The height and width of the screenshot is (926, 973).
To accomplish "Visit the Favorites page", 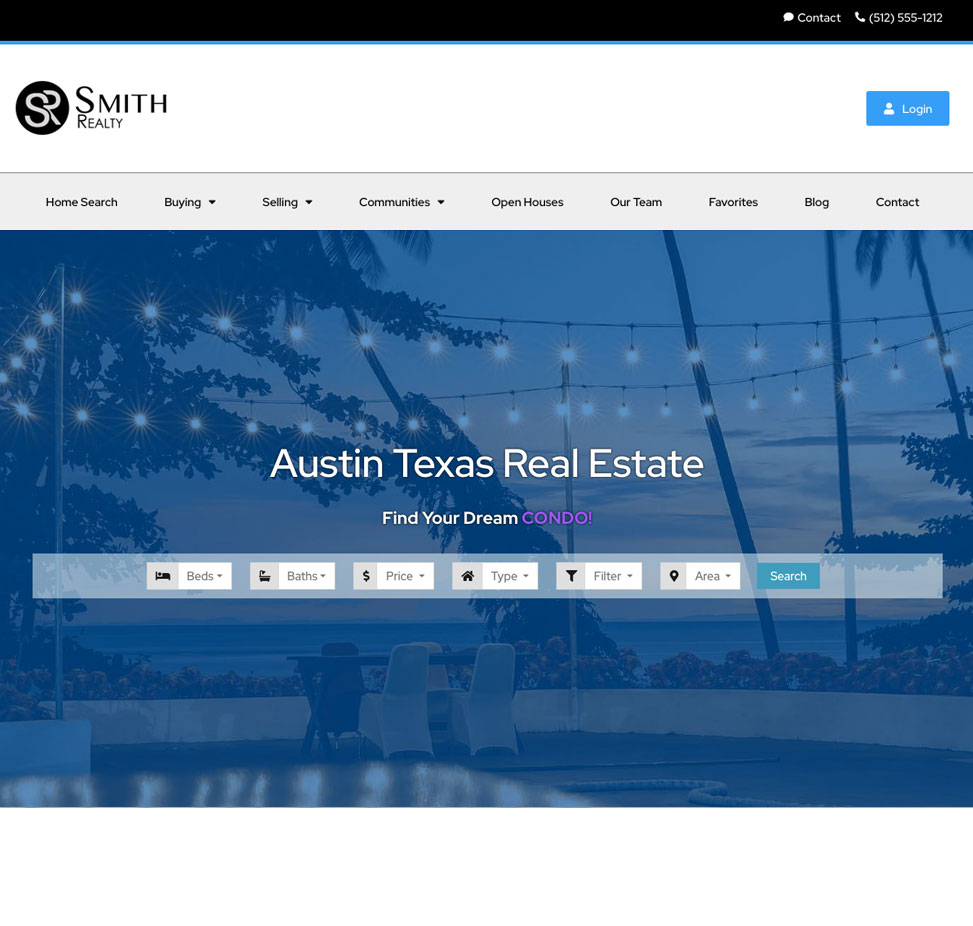I will [732, 201].
